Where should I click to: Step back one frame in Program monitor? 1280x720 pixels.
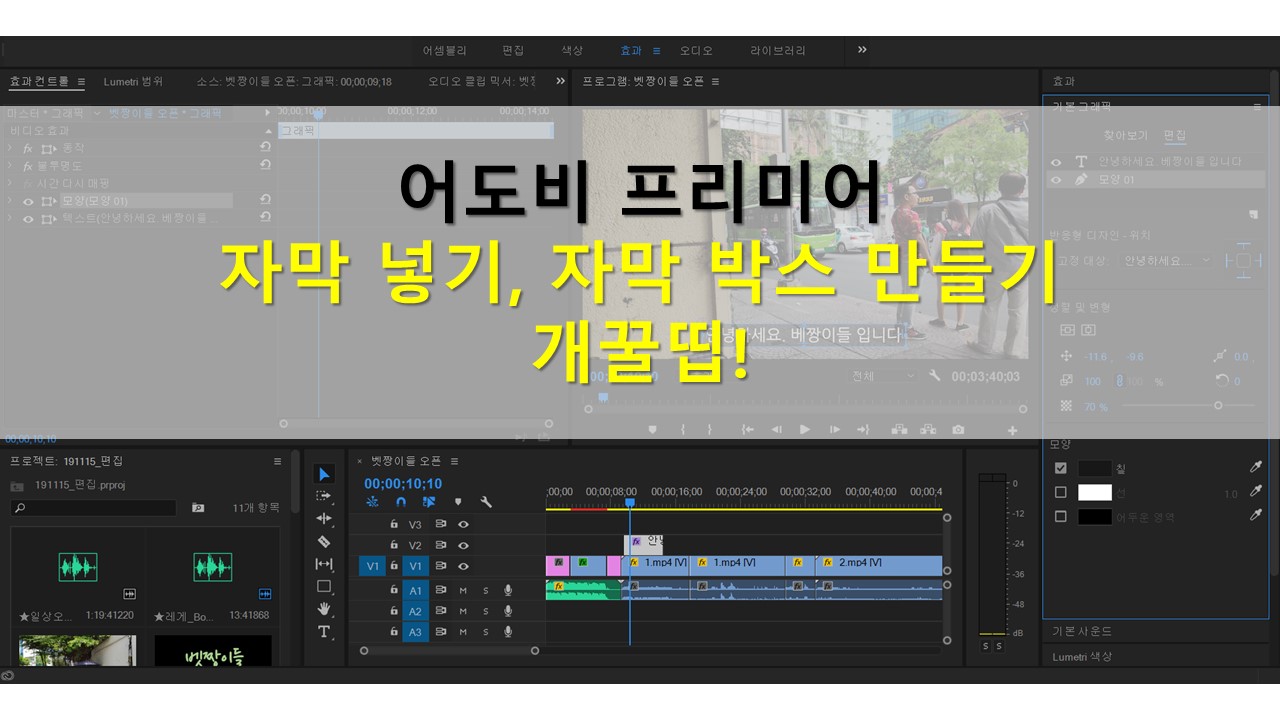(776, 430)
